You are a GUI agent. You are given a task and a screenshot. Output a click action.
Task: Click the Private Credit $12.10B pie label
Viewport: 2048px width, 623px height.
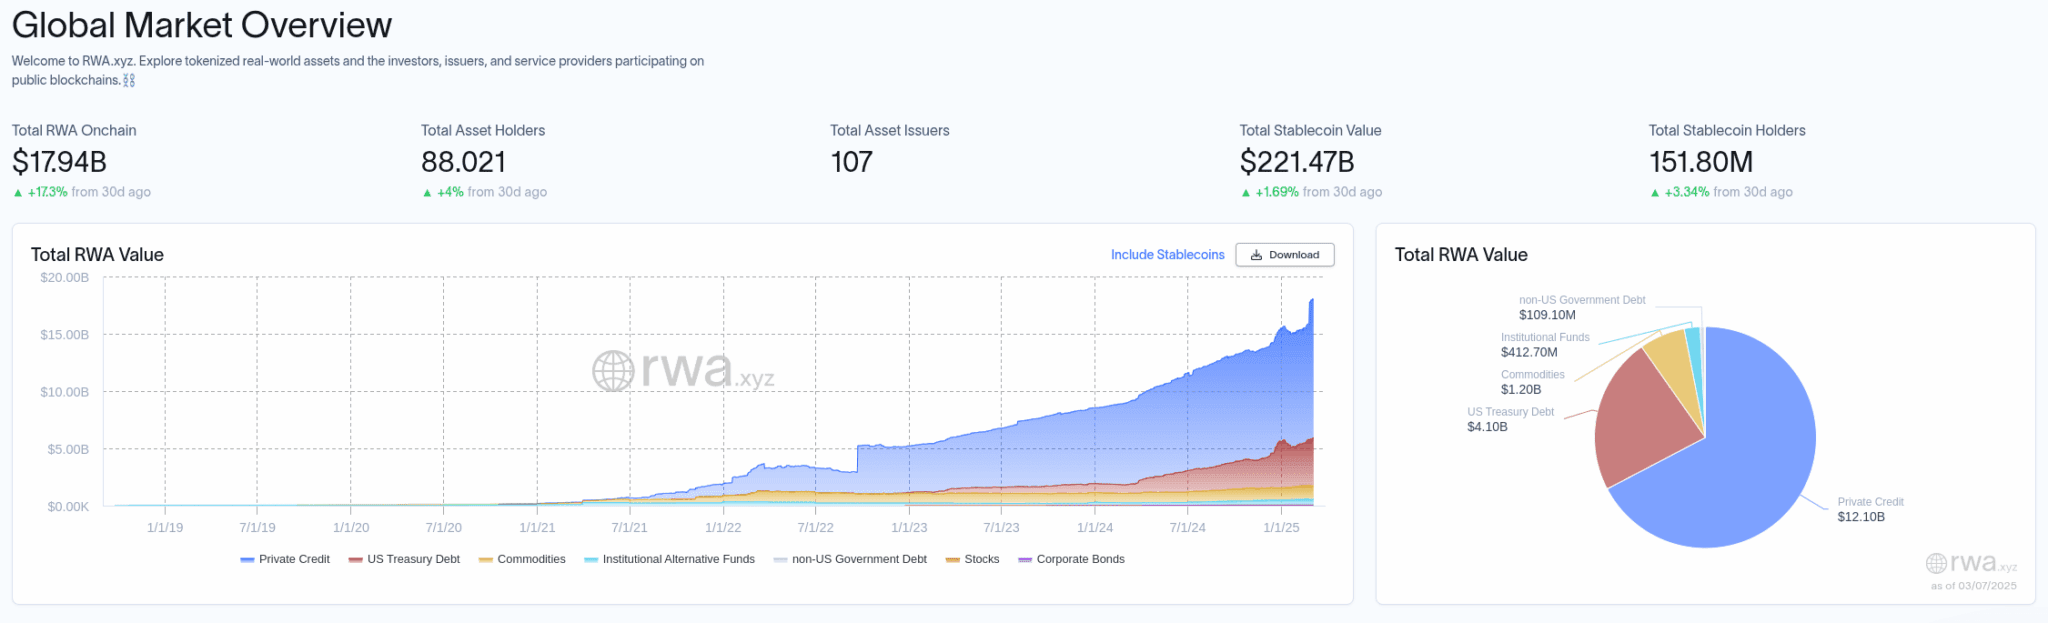tap(1870, 510)
